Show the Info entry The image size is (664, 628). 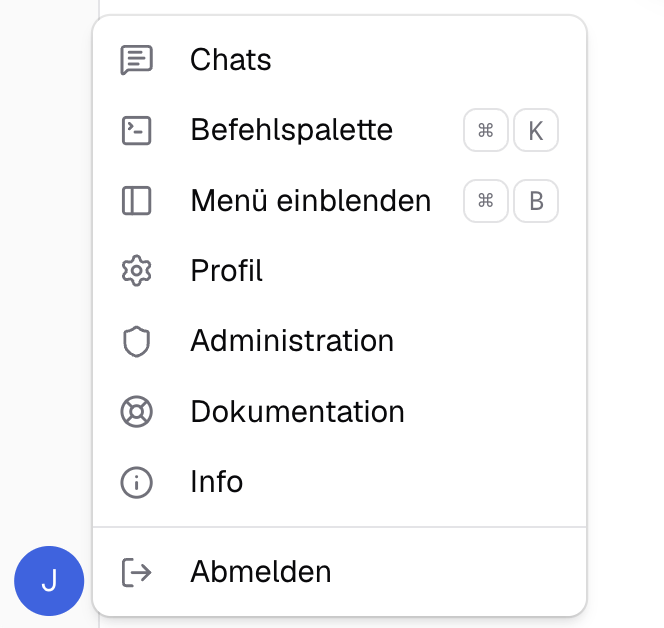coord(340,482)
